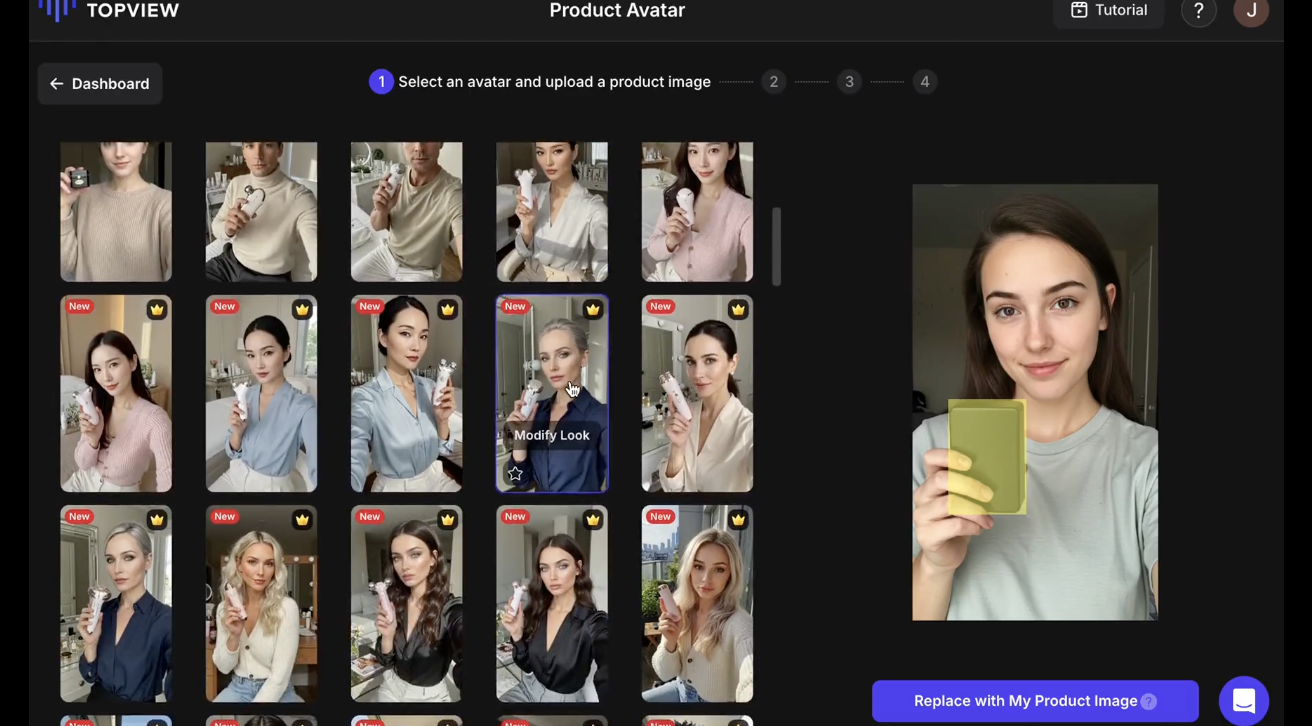Click crown icon on cream blazer avatar
The height and width of the screenshot is (726, 1312).
(x=738, y=310)
